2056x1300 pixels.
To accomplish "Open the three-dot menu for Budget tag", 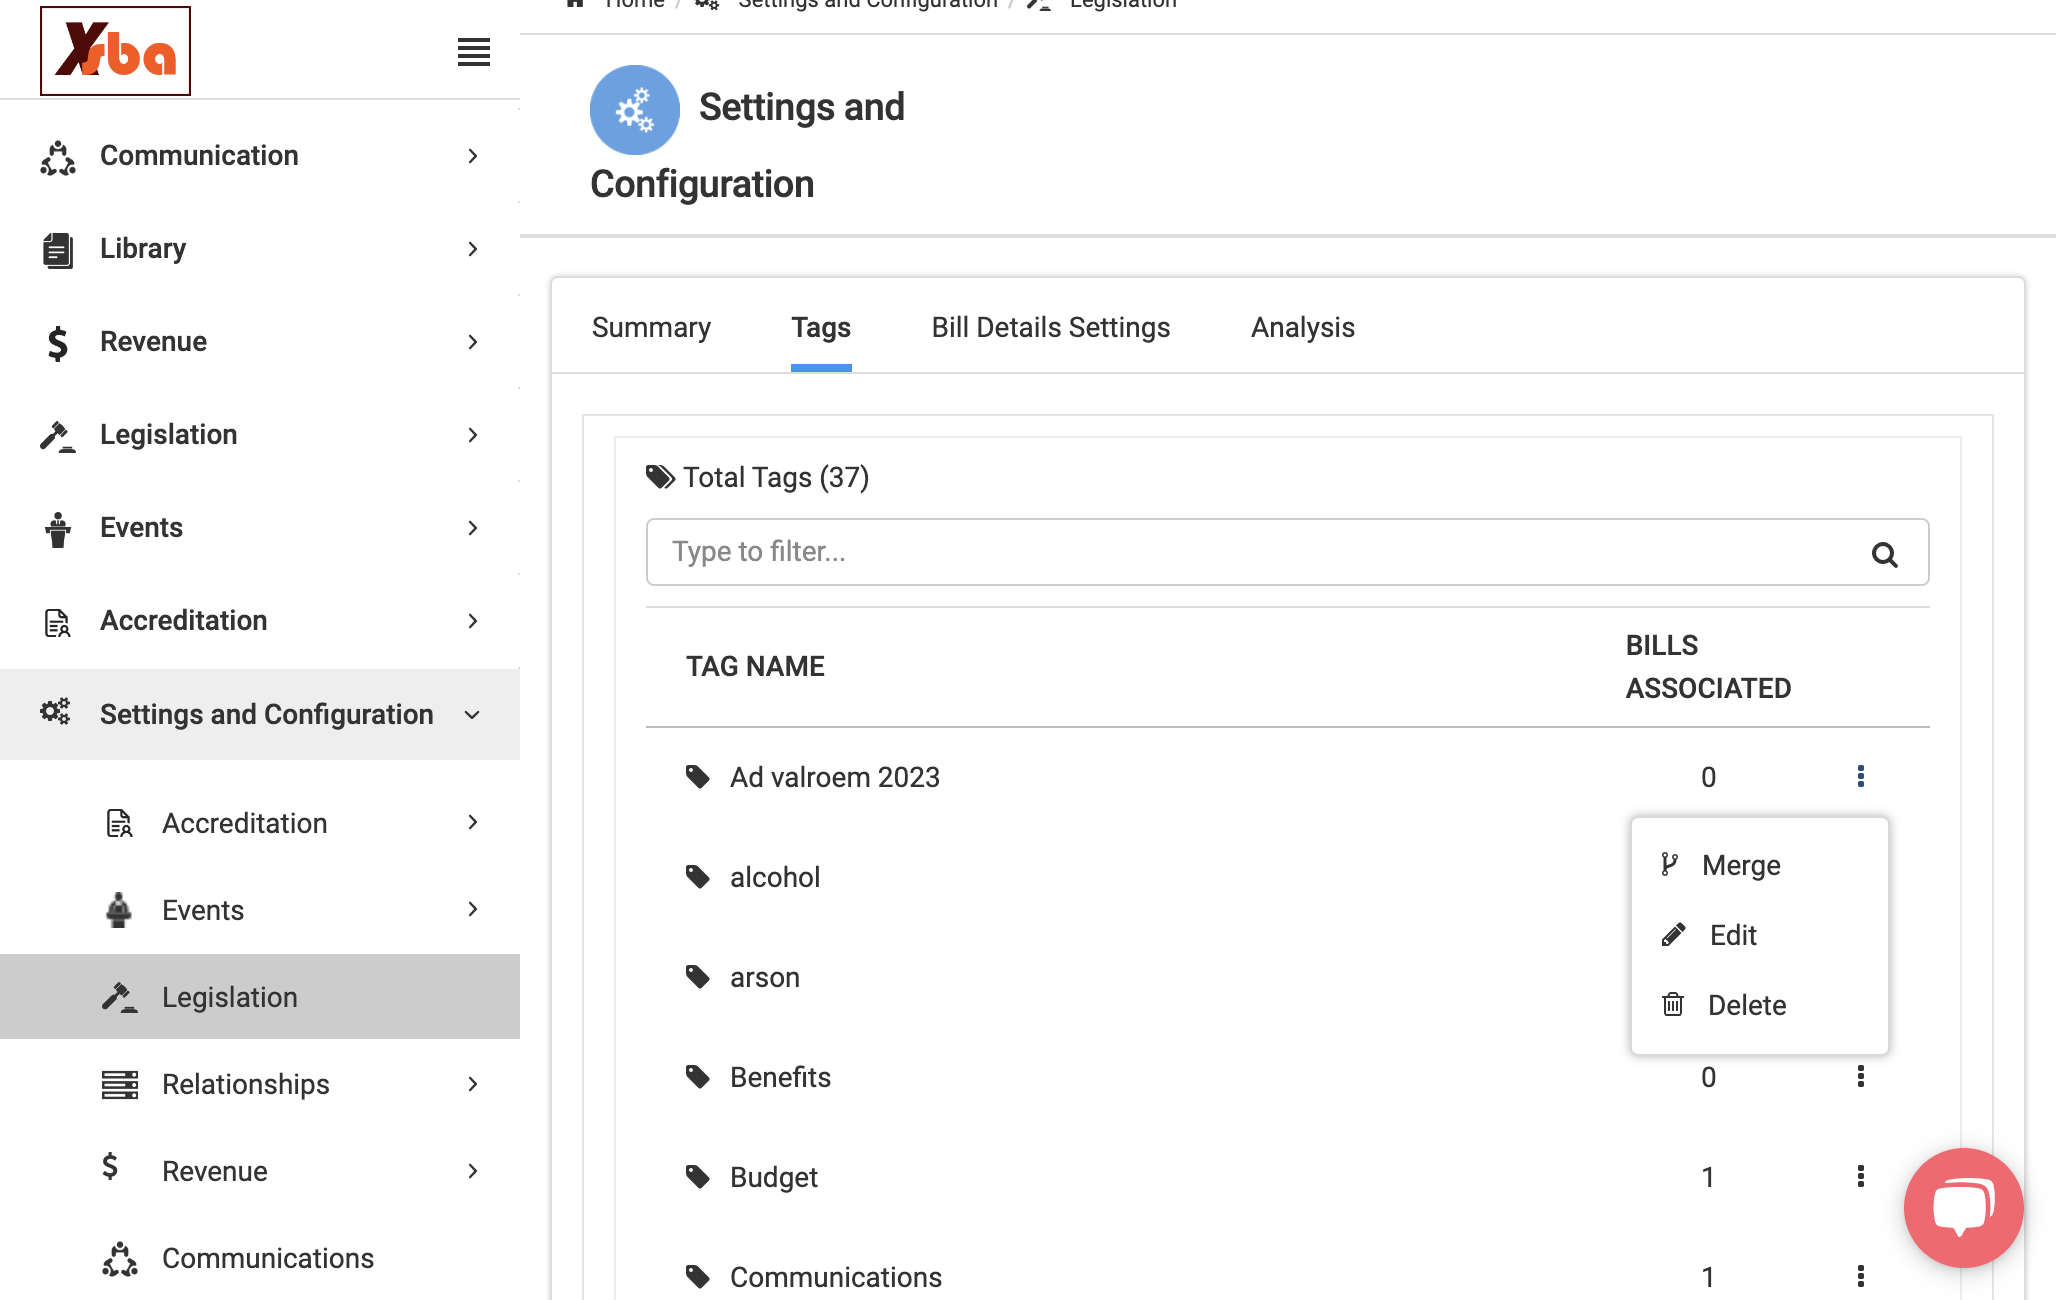I will pos(1861,1176).
